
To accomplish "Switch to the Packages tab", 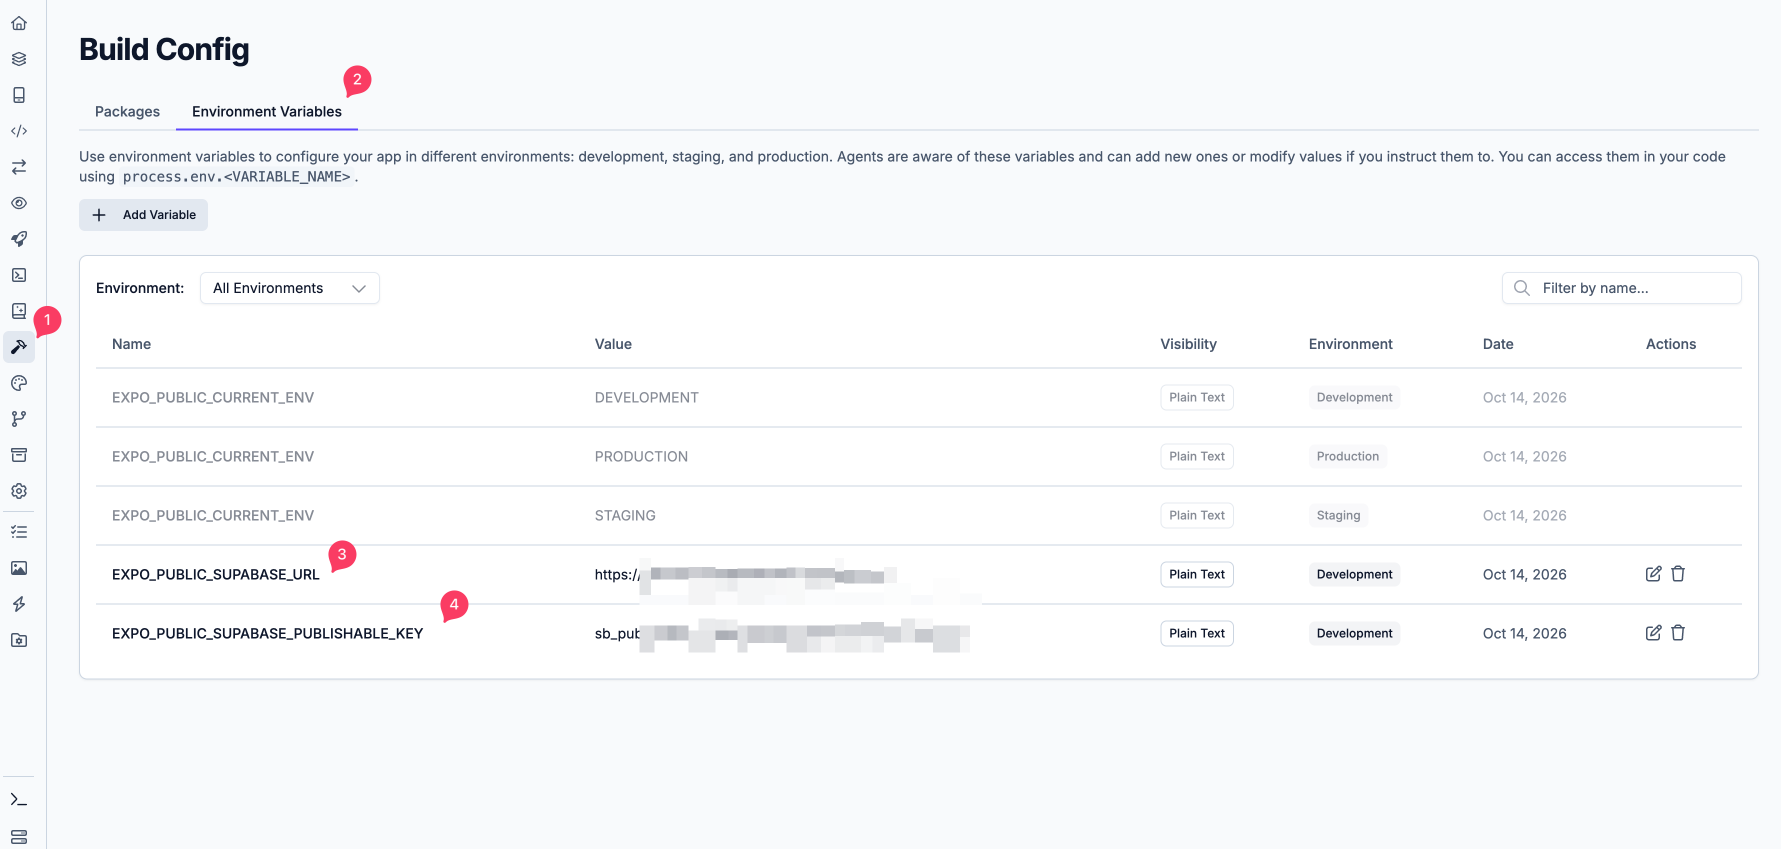I will click(x=127, y=112).
